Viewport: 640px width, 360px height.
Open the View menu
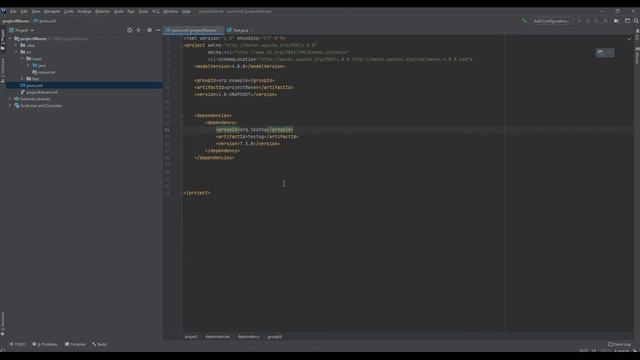pos(36,11)
